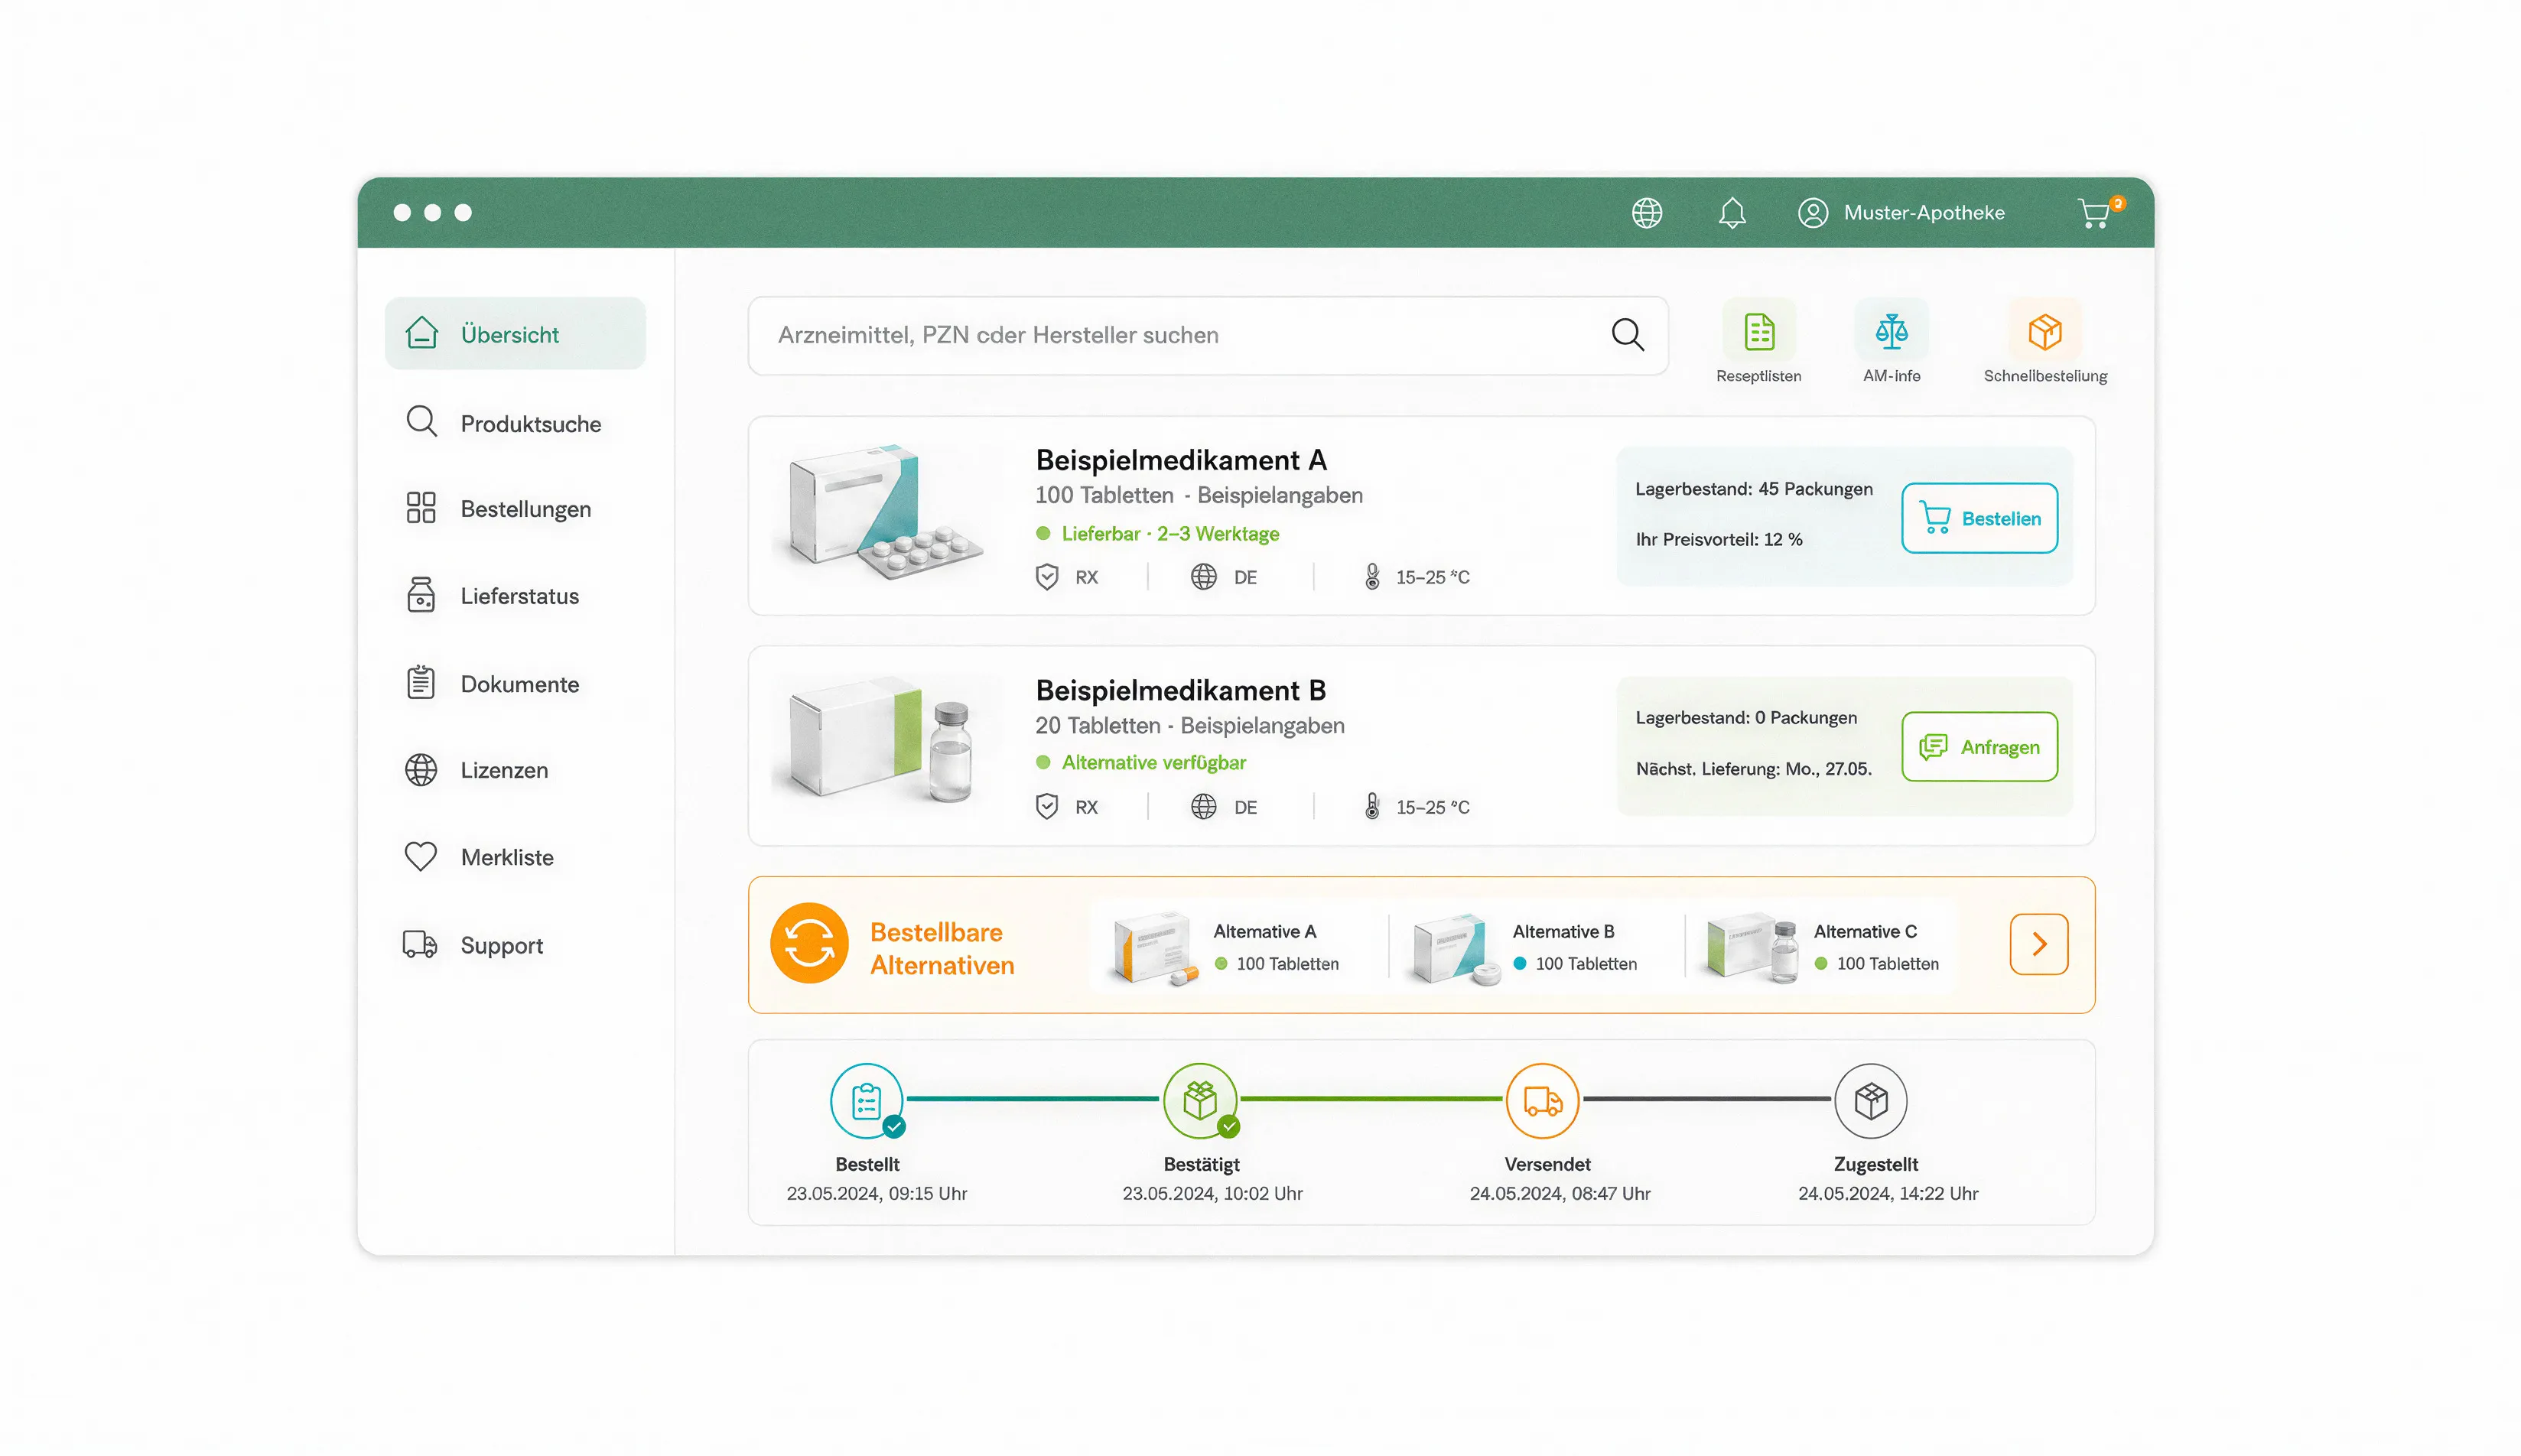Viewport: 2521px width, 1456px height.
Task: Click 'Lieferbar · 2–3 Werktage' status text
Action: pyautogui.click(x=1169, y=533)
